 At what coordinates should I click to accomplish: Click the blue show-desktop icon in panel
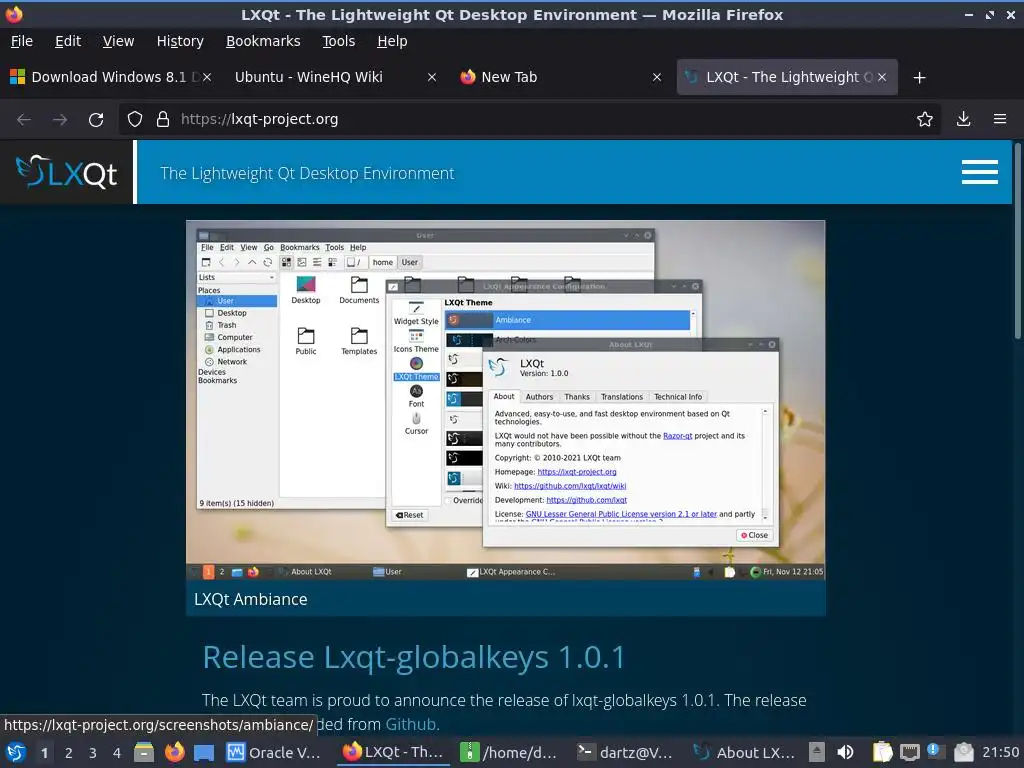tap(204, 753)
